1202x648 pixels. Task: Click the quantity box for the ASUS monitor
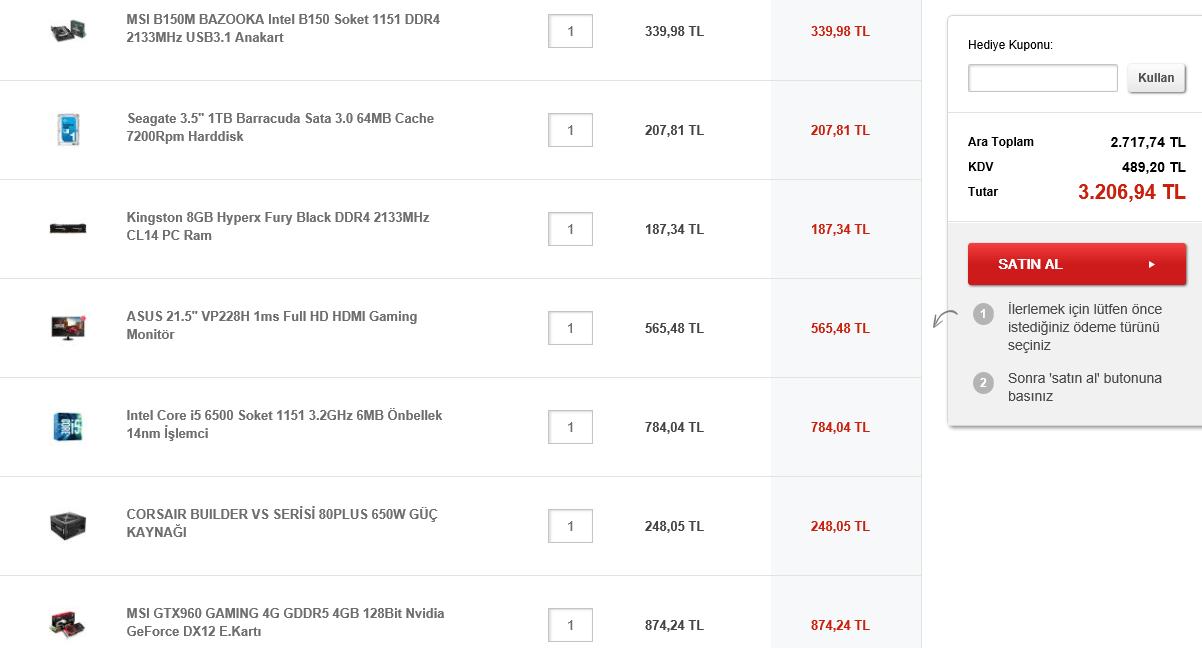(570, 328)
